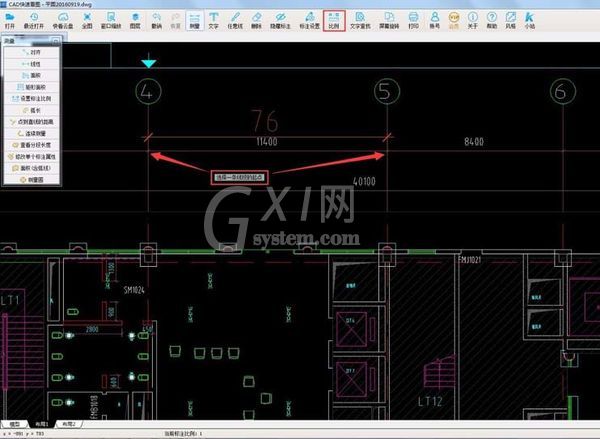Screen dimensions: 600x439
Task: Click the LT12 stair label
Action: click(x=430, y=401)
